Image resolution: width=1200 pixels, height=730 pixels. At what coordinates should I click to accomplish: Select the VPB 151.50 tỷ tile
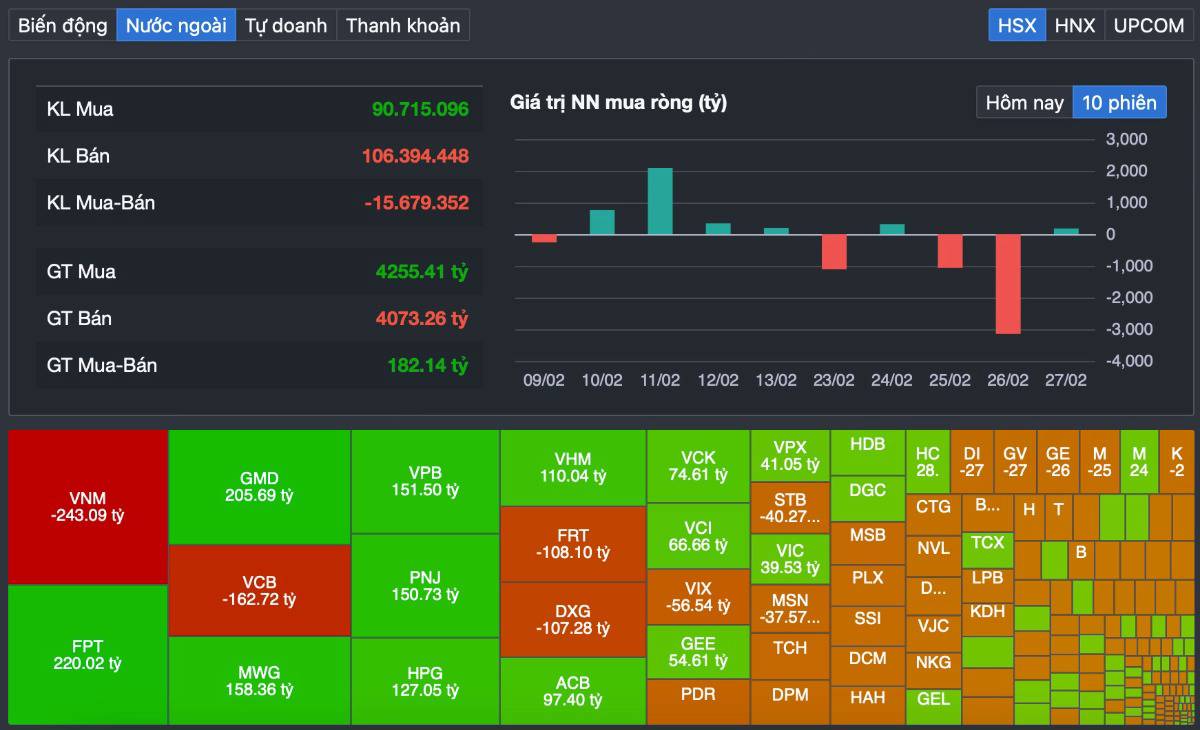coord(425,482)
